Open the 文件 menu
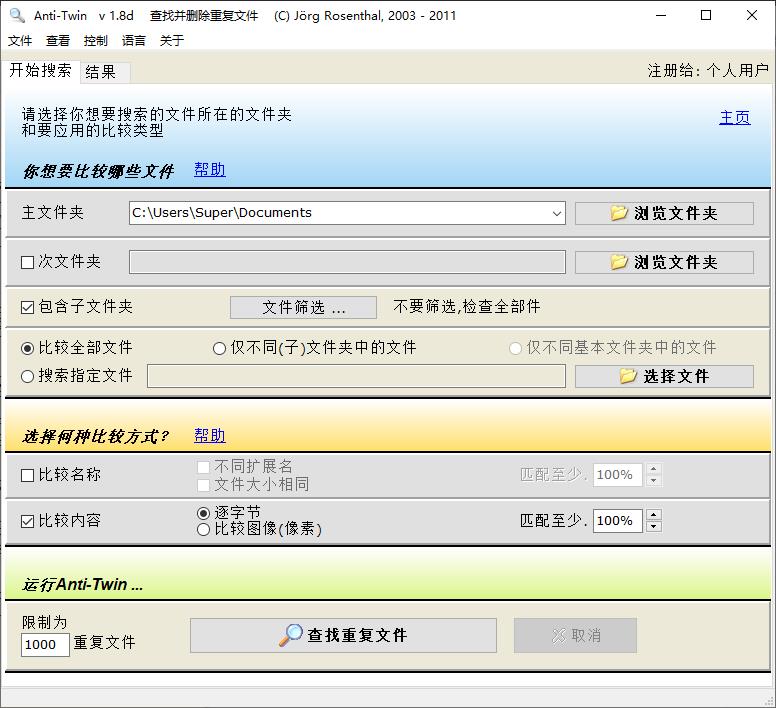 tap(20, 41)
